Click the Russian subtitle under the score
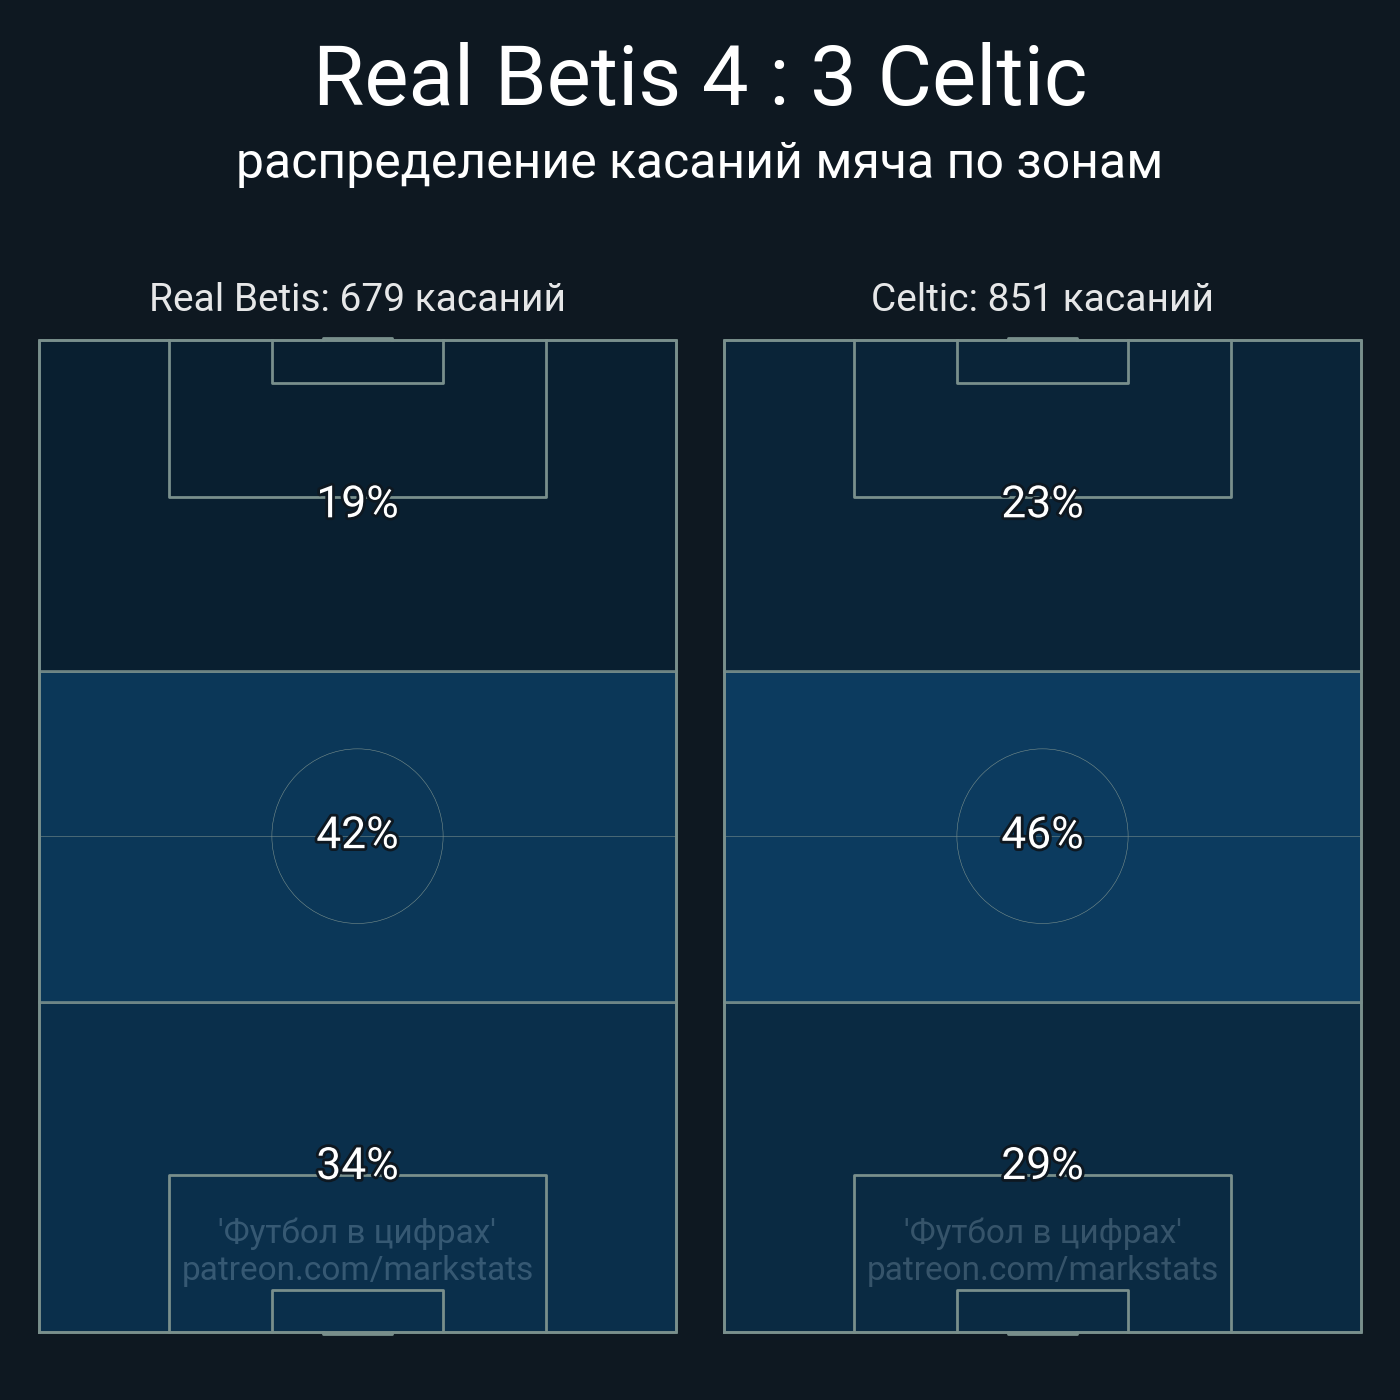 tap(700, 162)
